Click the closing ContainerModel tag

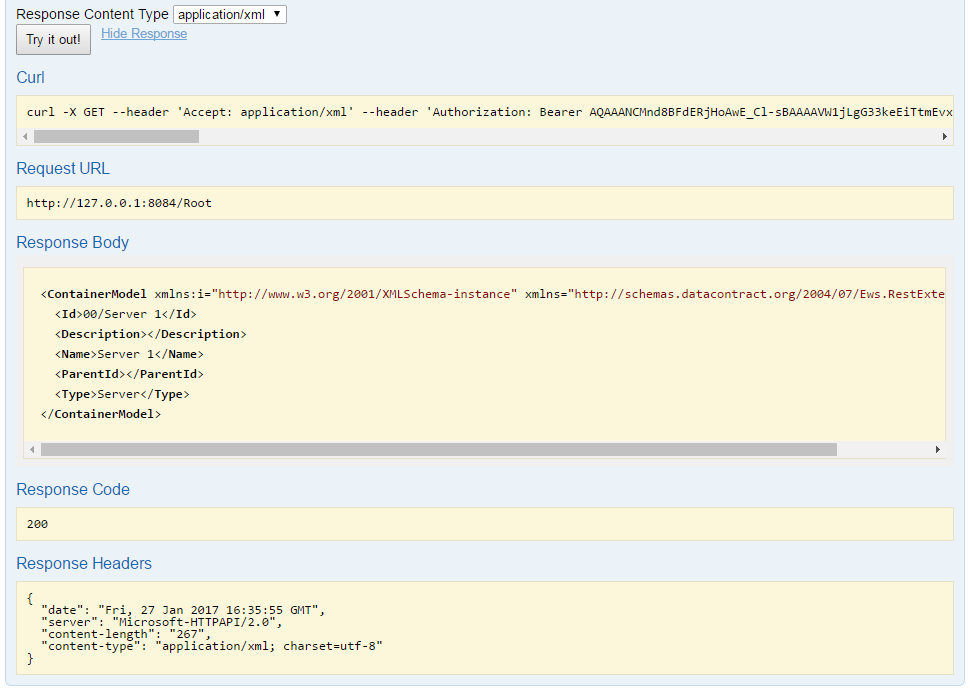point(101,414)
